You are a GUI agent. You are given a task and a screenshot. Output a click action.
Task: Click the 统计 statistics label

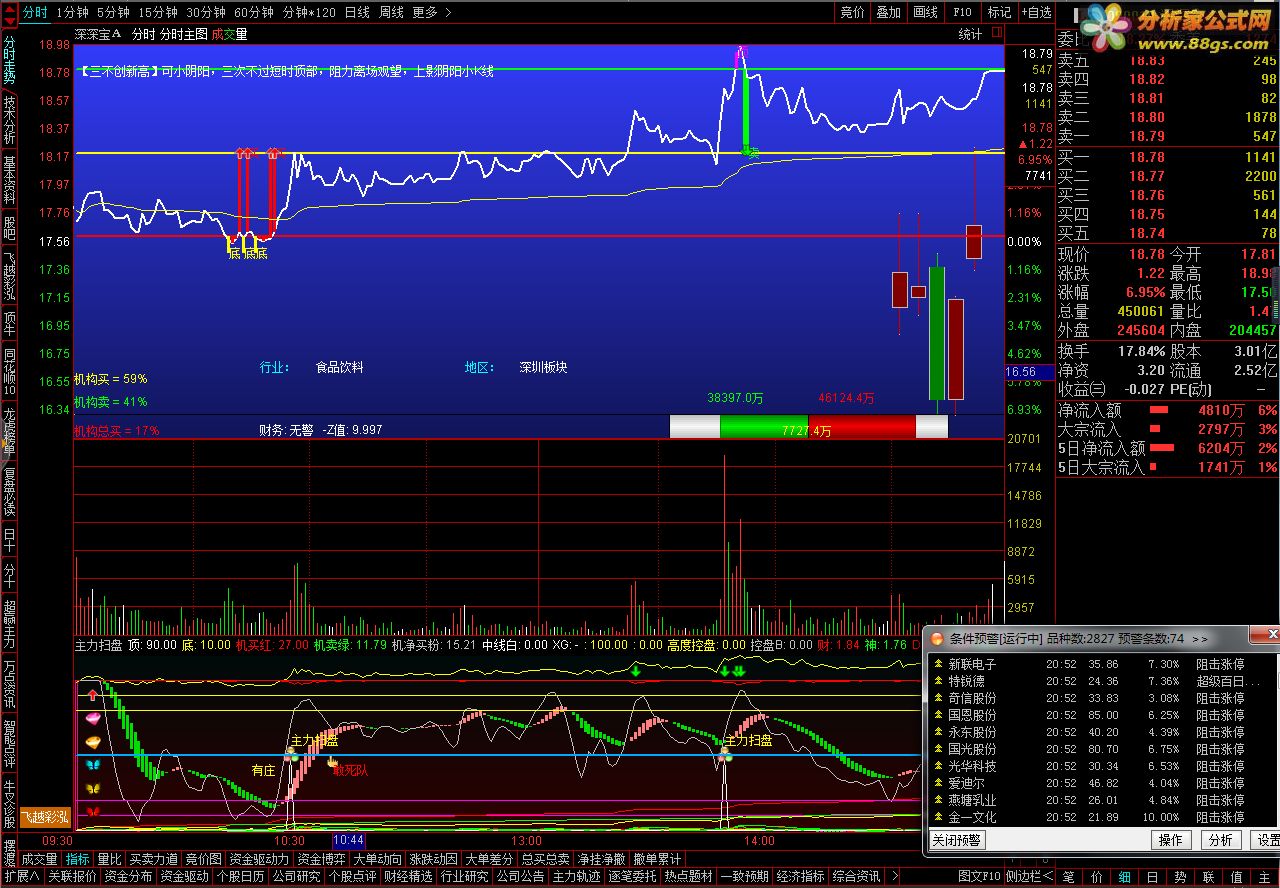point(970,34)
